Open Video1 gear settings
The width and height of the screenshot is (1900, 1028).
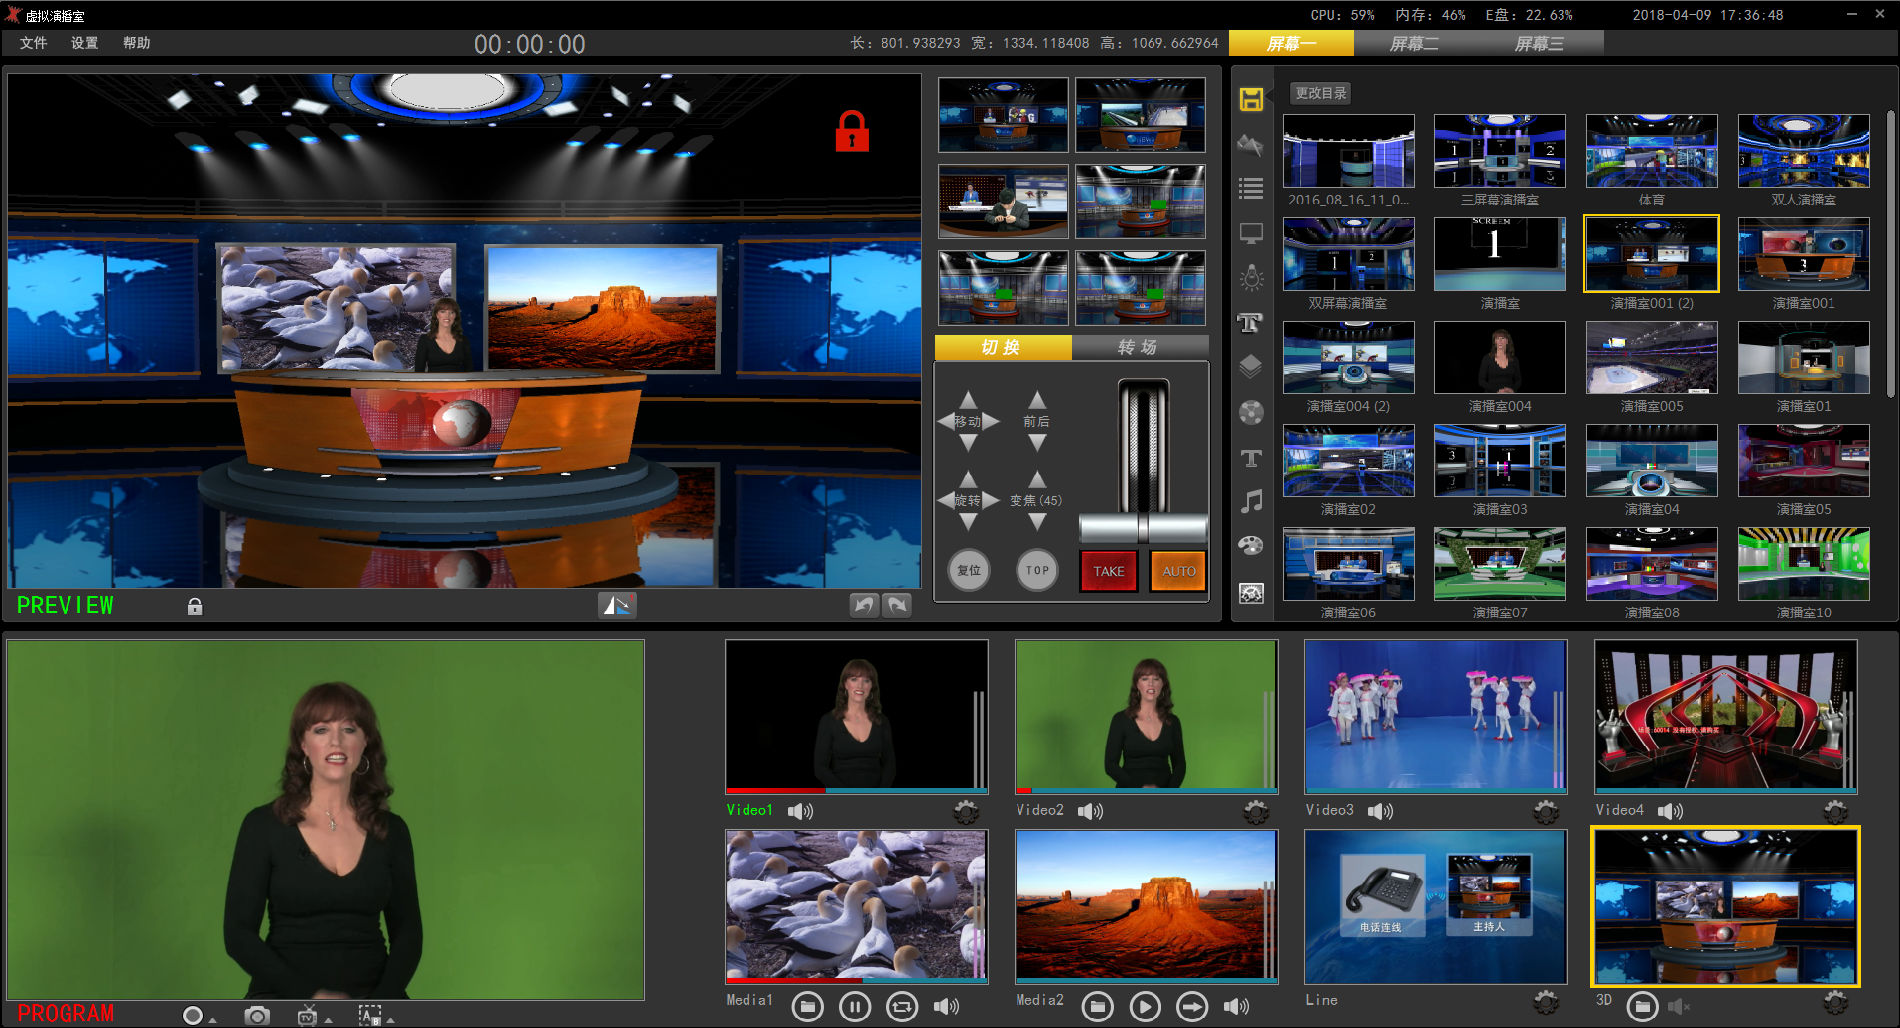[x=966, y=811]
